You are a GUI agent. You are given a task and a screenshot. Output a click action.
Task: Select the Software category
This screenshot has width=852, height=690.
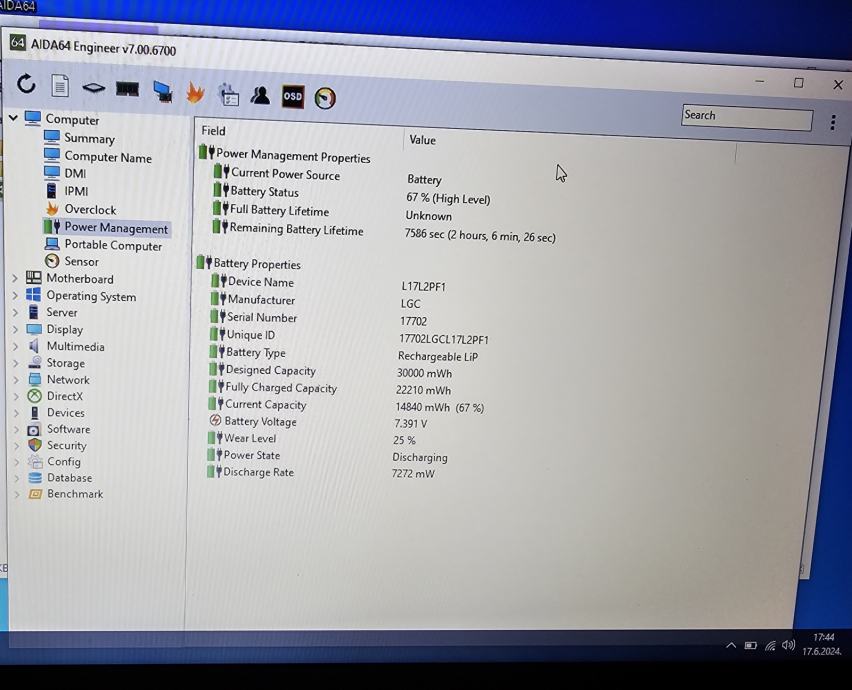(x=59, y=429)
